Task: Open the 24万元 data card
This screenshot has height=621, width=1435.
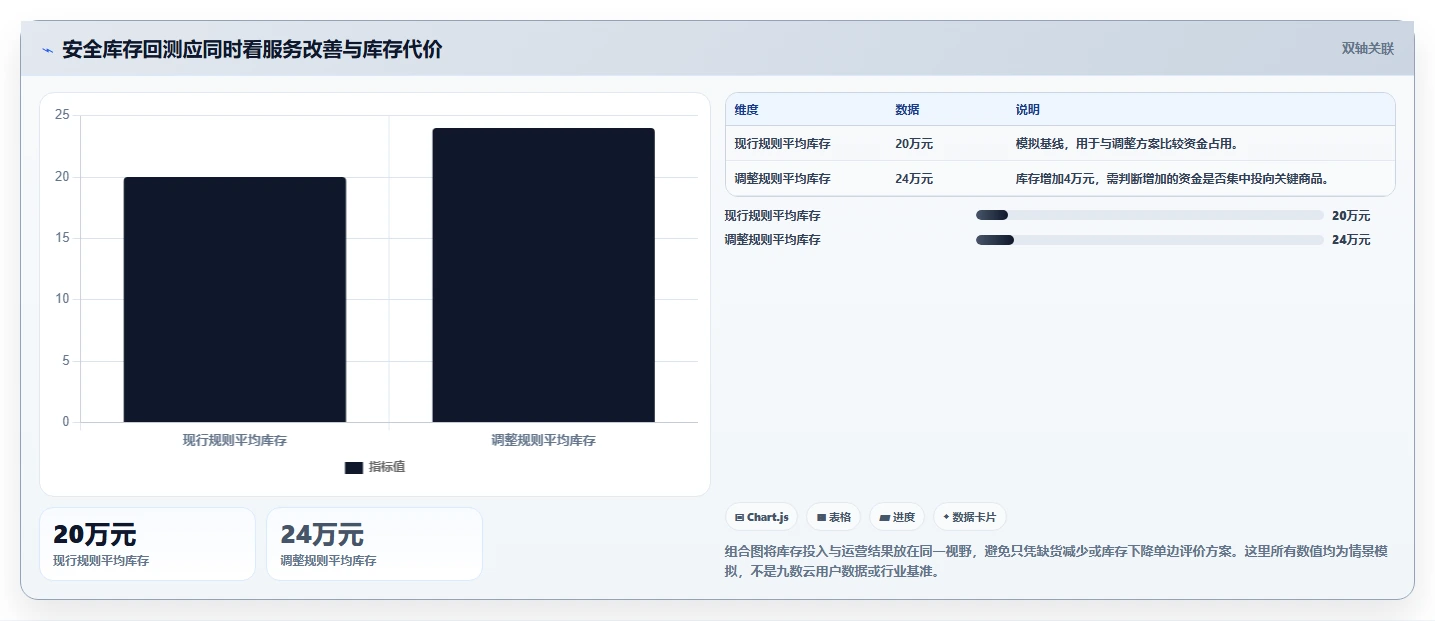Action: pos(374,544)
